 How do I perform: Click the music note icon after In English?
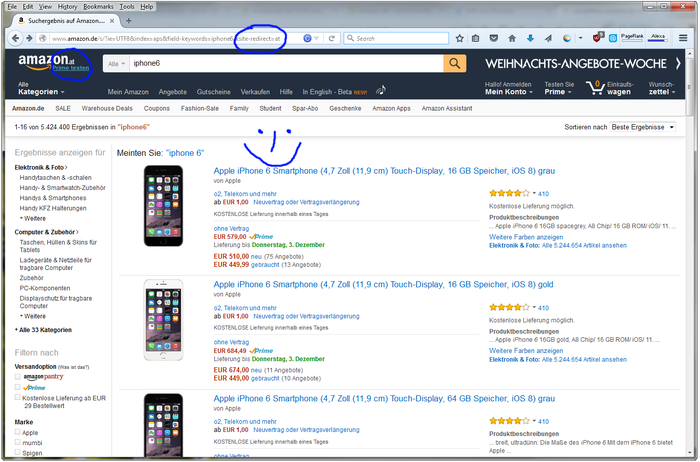click(x=381, y=90)
